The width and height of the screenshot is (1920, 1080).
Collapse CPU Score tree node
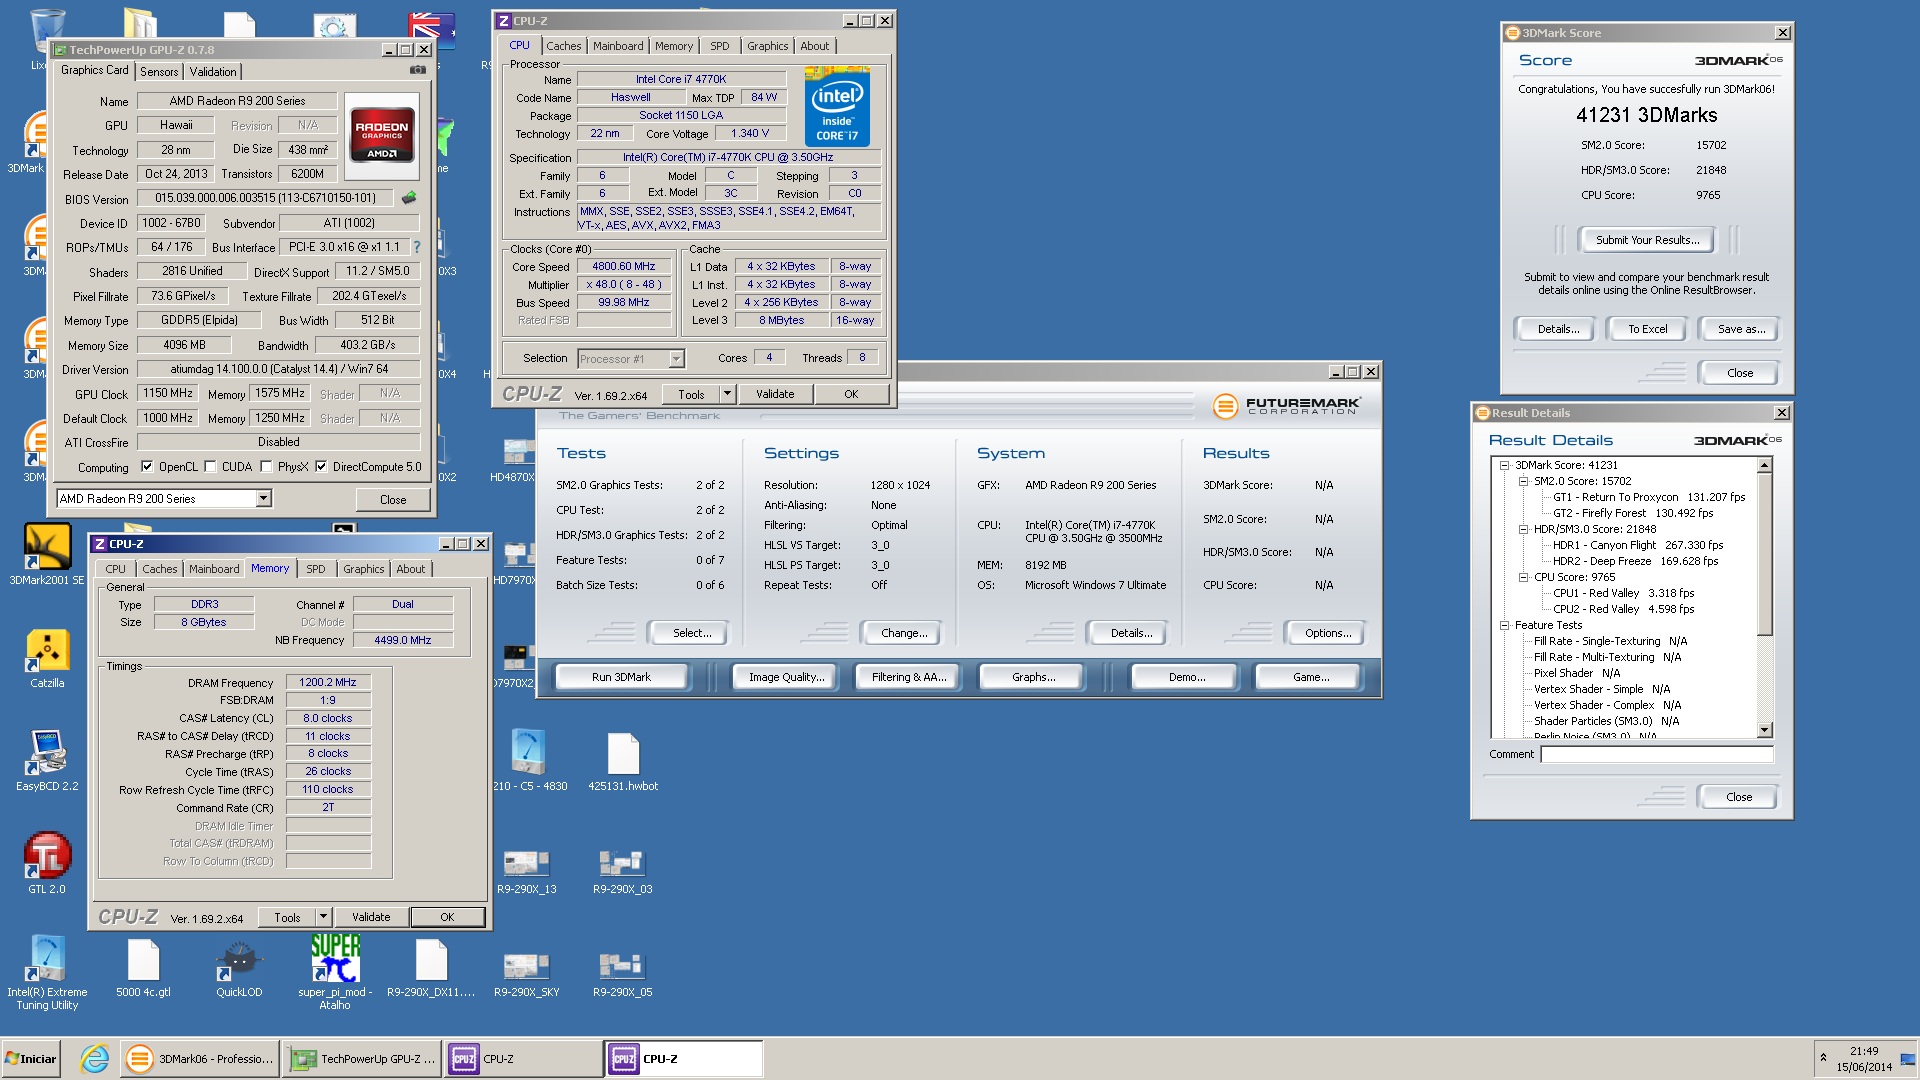1523,577
